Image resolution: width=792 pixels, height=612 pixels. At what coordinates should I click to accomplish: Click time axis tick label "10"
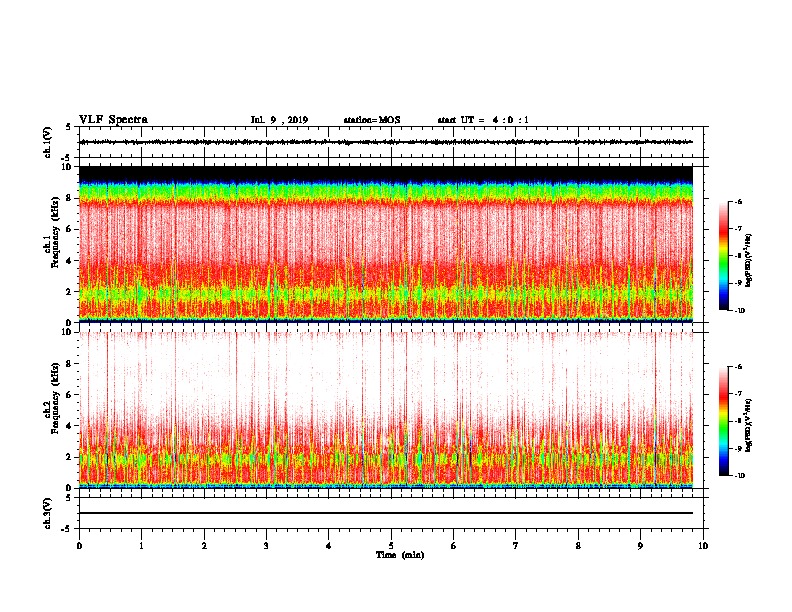click(703, 546)
